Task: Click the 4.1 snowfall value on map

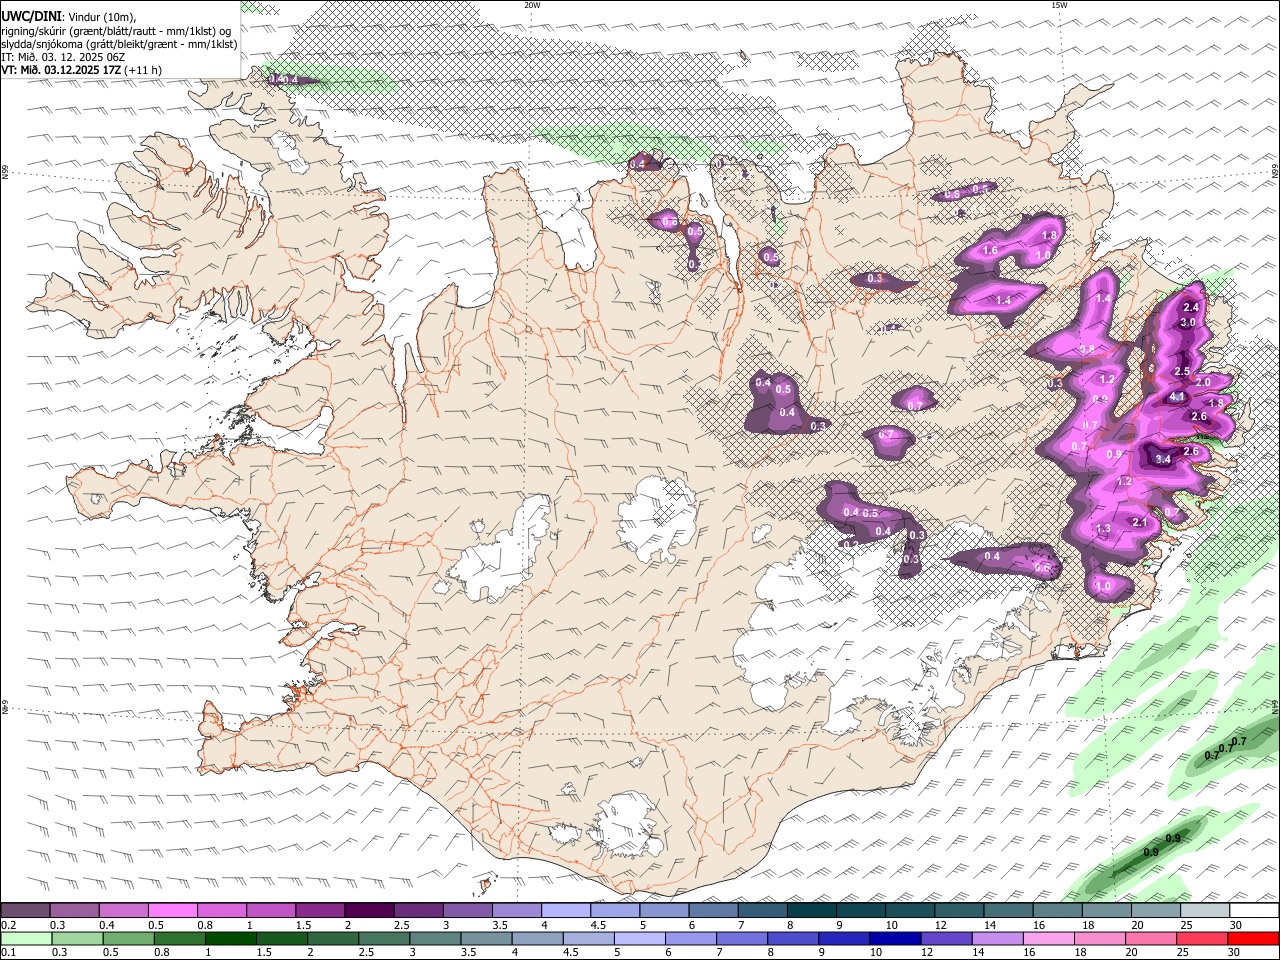Action: coord(1177,397)
